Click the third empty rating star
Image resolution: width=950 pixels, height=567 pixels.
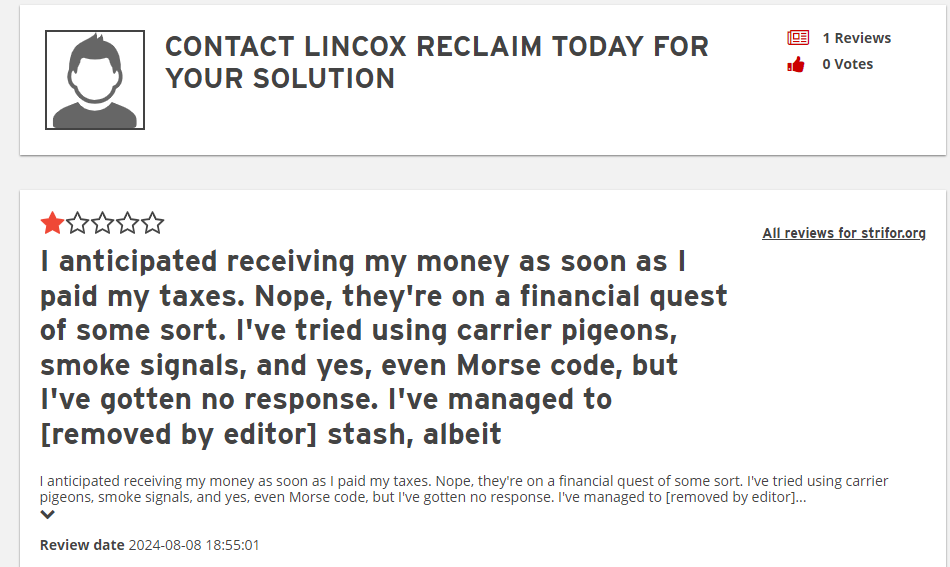[102, 223]
